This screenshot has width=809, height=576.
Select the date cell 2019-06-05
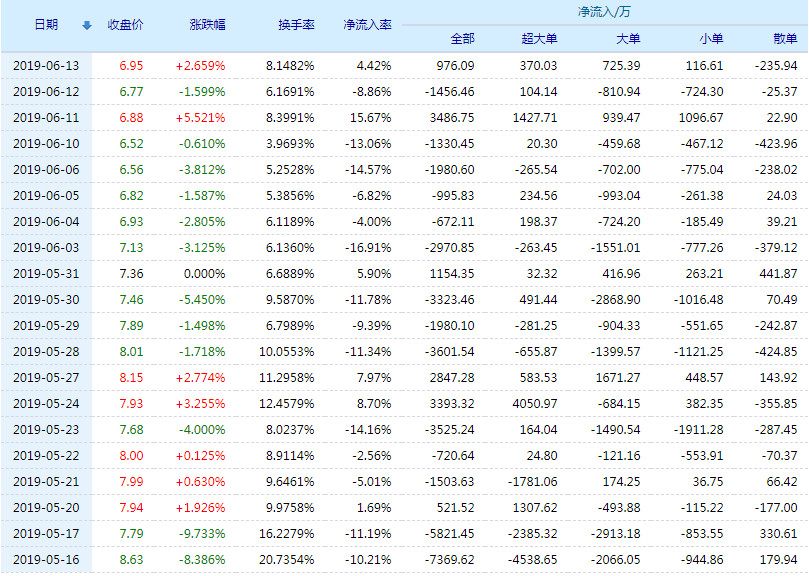(46, 196)
